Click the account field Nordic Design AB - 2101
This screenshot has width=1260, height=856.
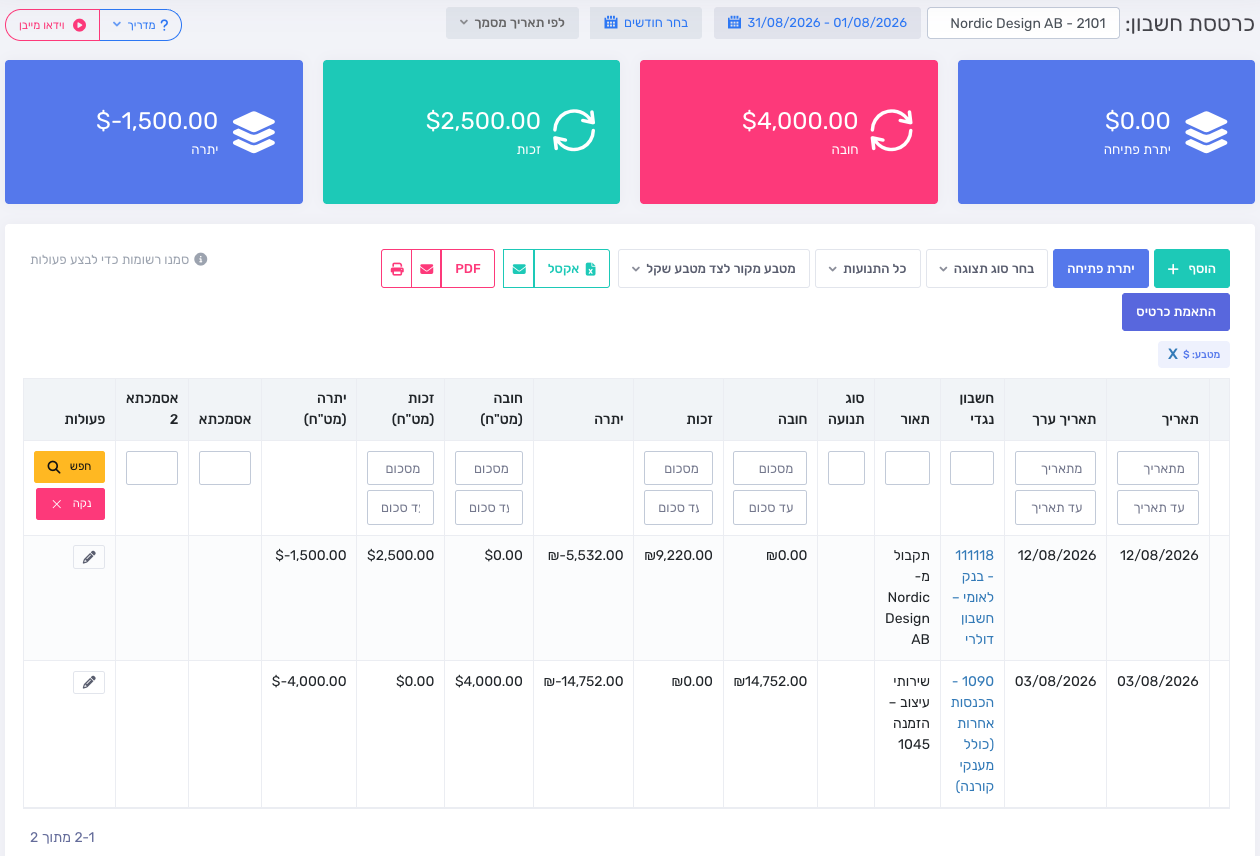(1023, 23)
